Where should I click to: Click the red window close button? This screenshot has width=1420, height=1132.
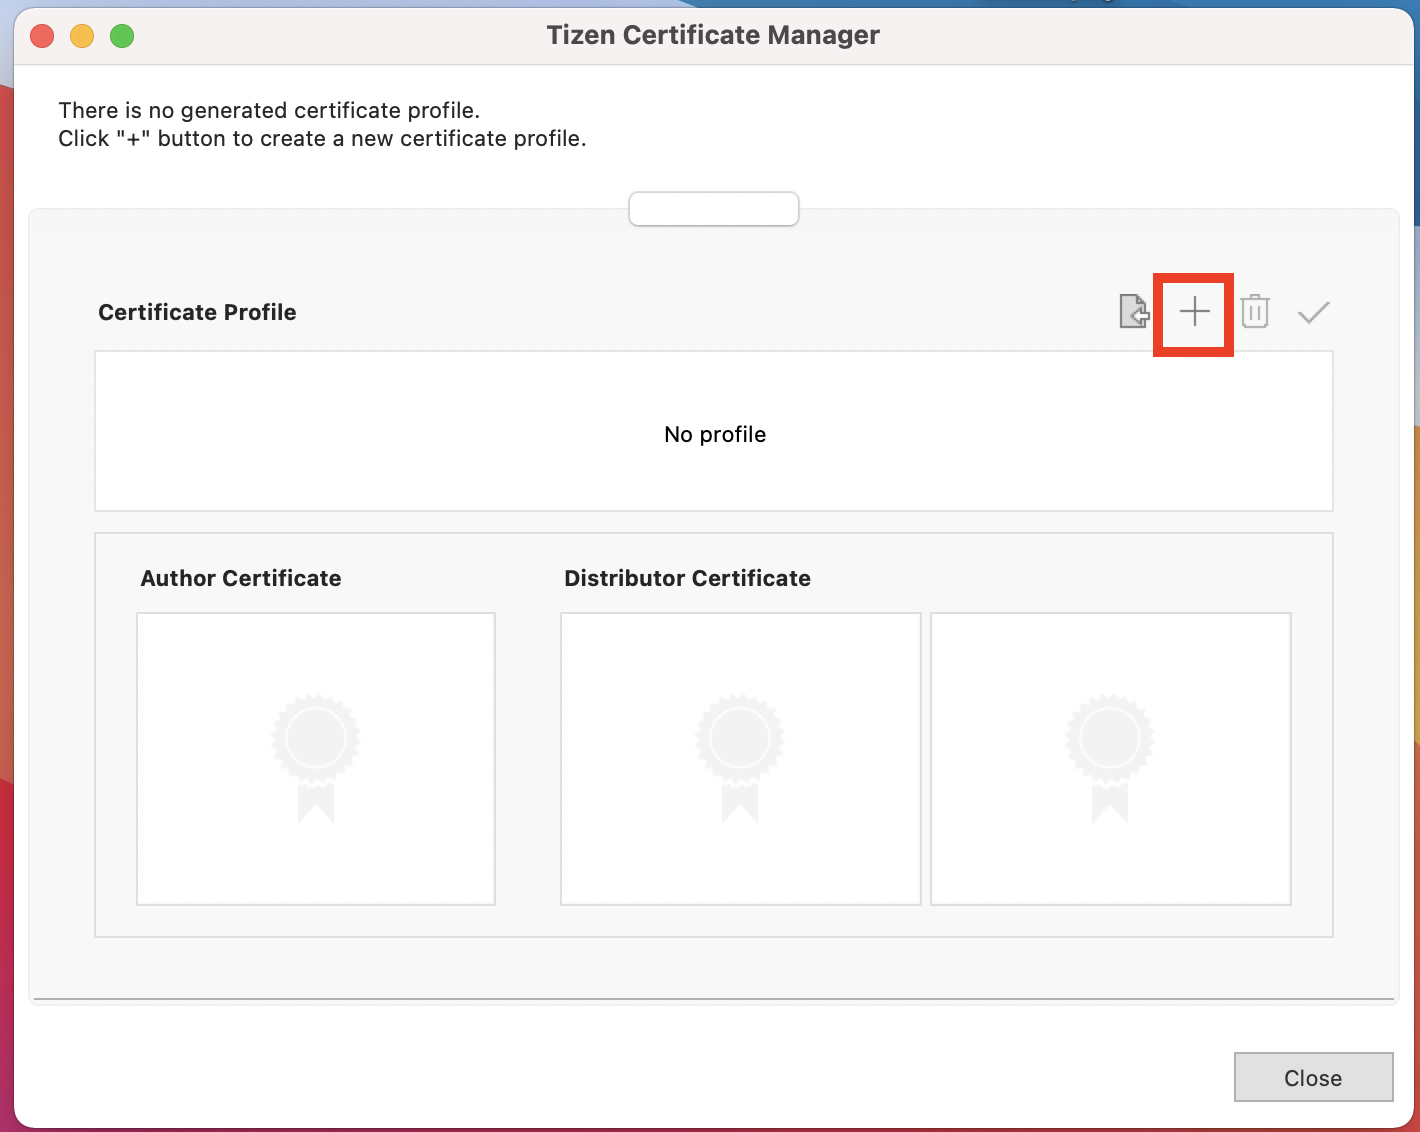click(x=42, y=36)
